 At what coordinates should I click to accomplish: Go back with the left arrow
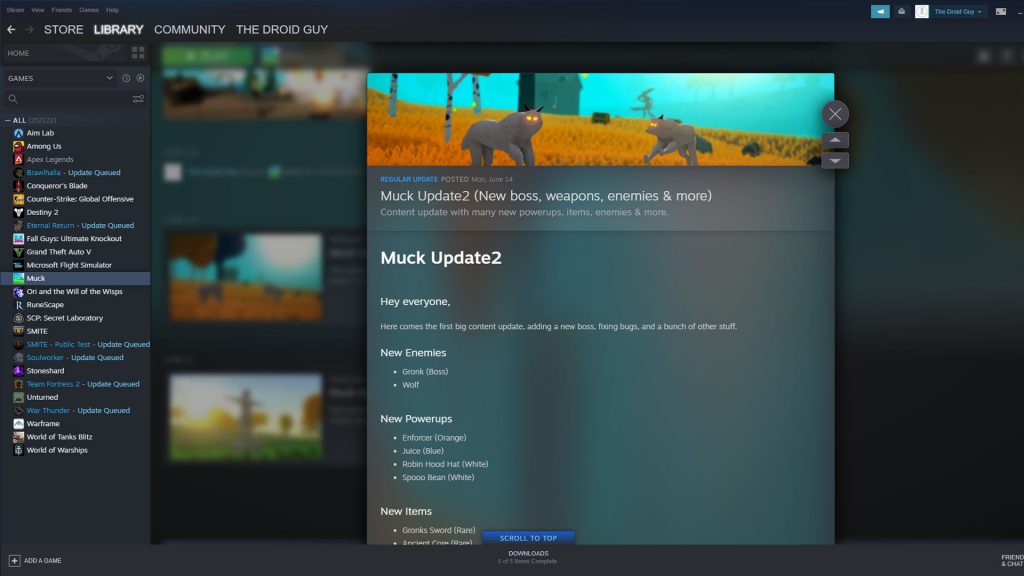coord(11,29)
